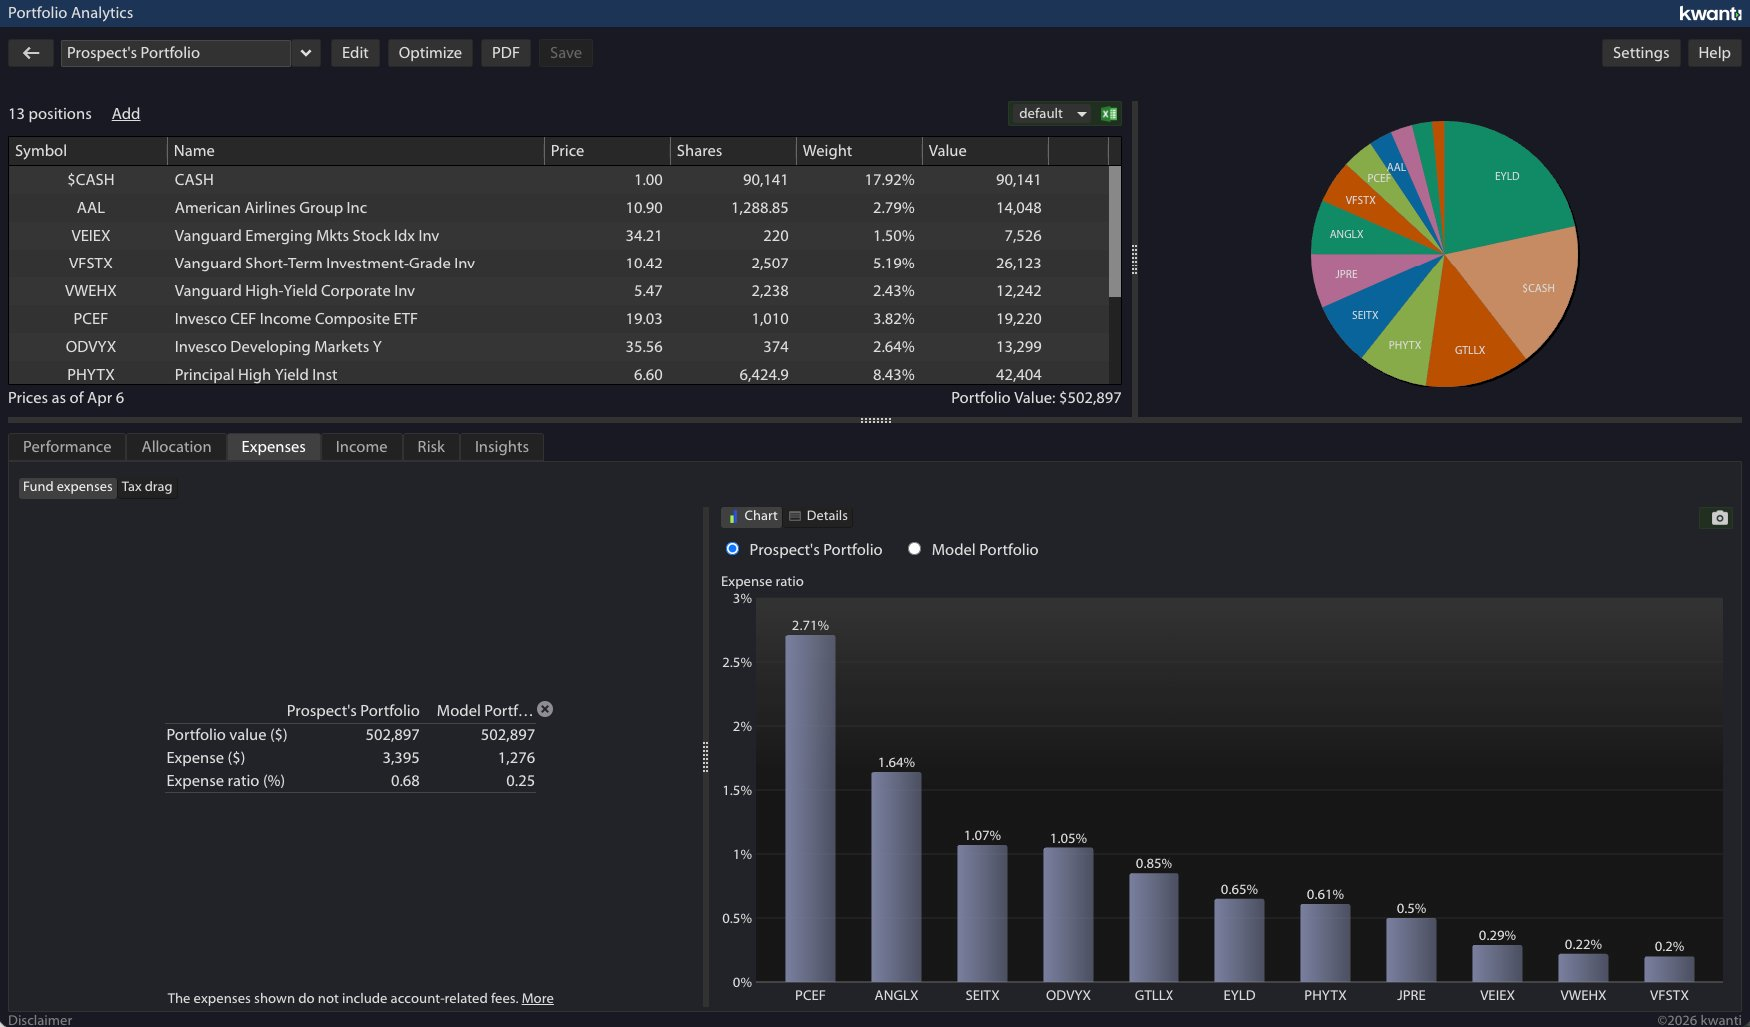Open Help
Viewport: 1750px width, 1027px height.
[1714, 53]
